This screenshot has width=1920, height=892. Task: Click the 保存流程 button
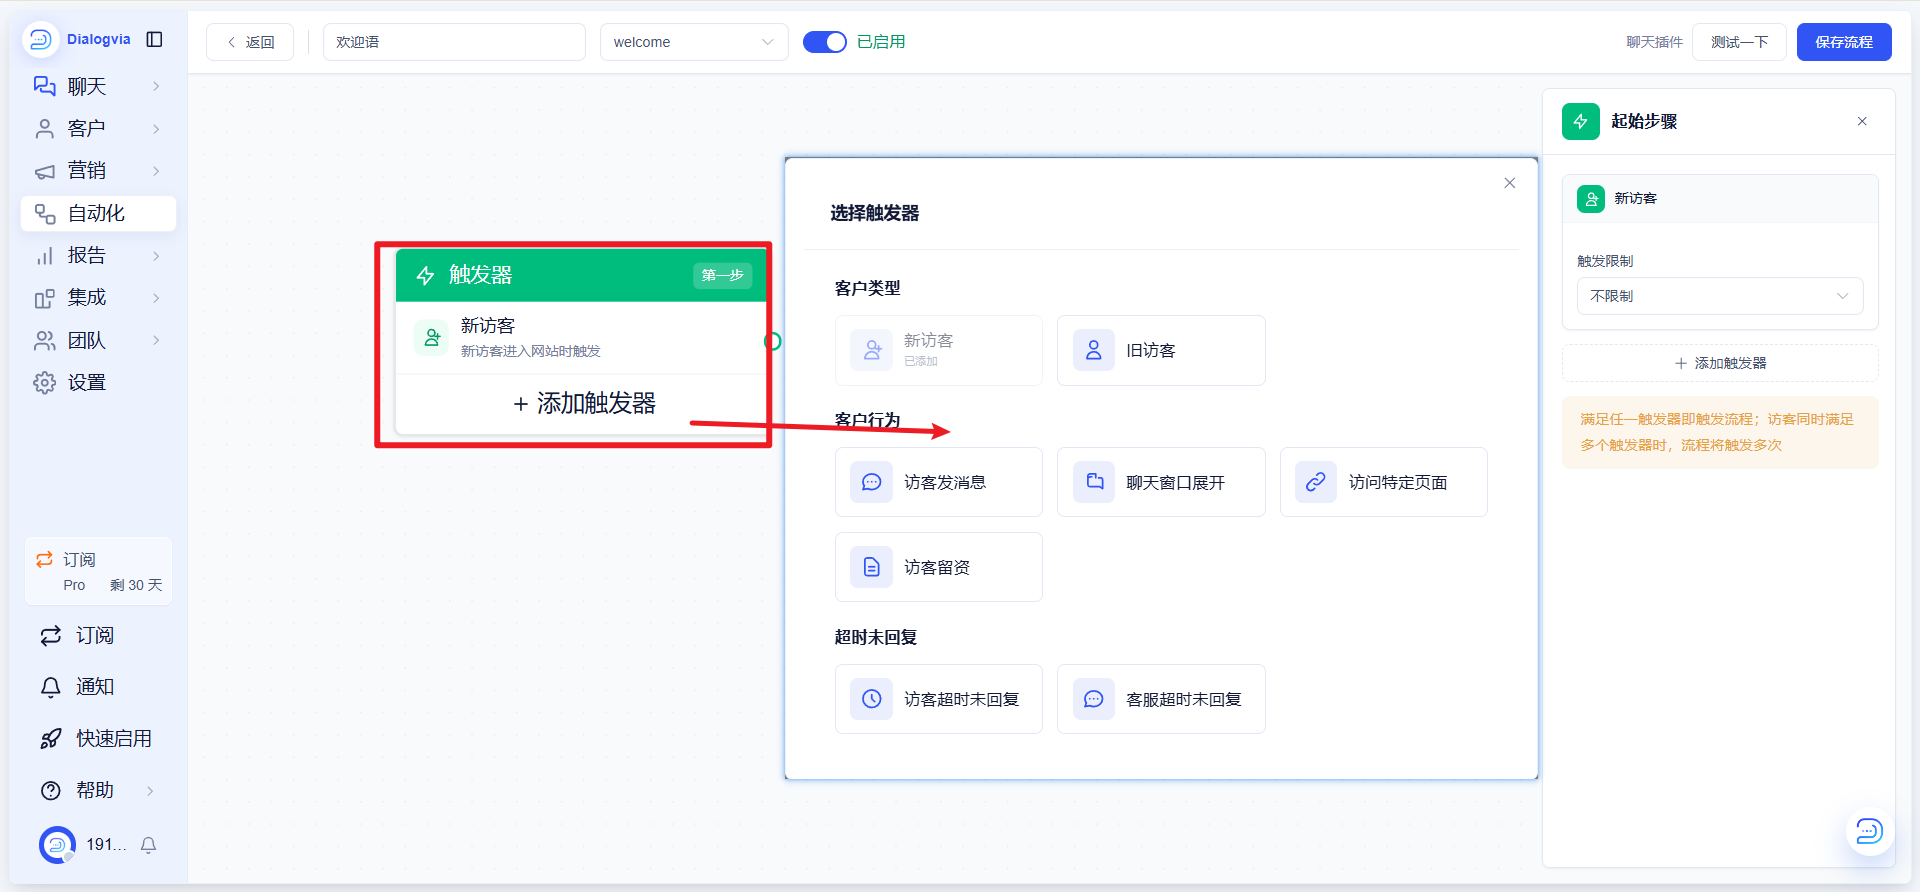1844,42
